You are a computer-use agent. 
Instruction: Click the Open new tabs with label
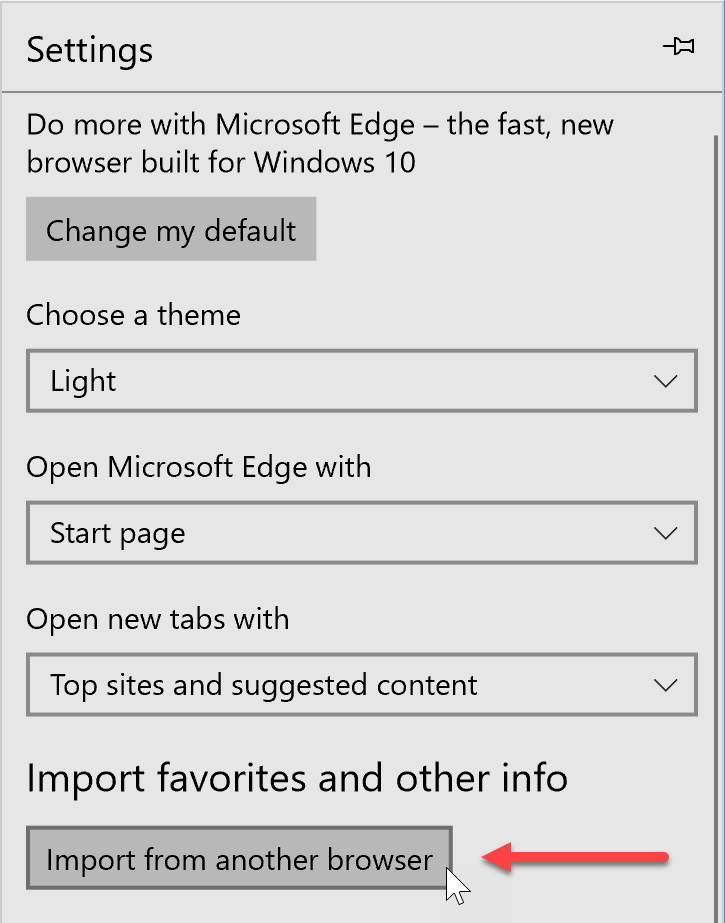coord(158,619)
